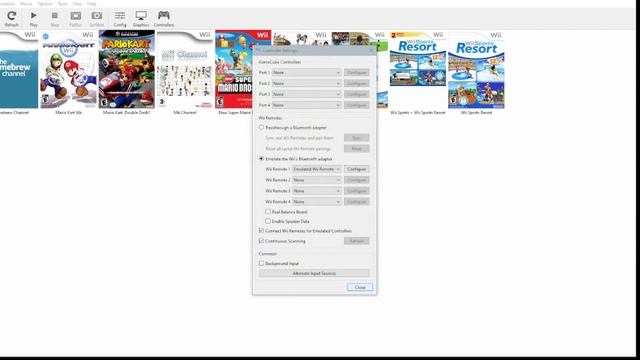Toggle Continuous Scanning checkbox
640x360 pixels.
(261, 241)
